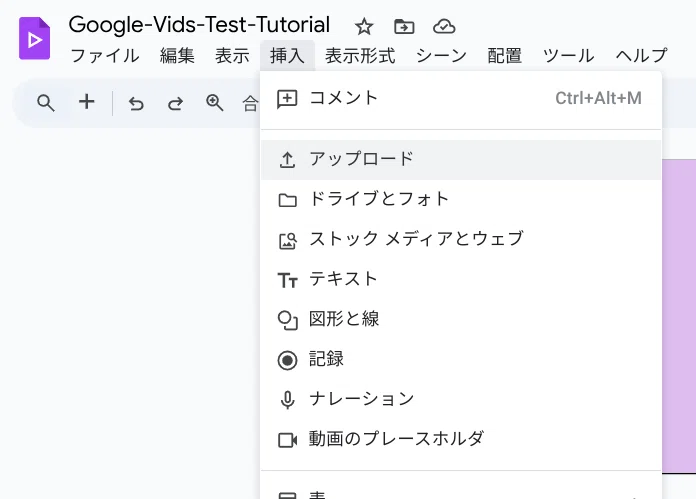Click the Ctrl+Alt+M shortcut text
The width and height of the screenshot is (696, 499).
click(598, 99)
